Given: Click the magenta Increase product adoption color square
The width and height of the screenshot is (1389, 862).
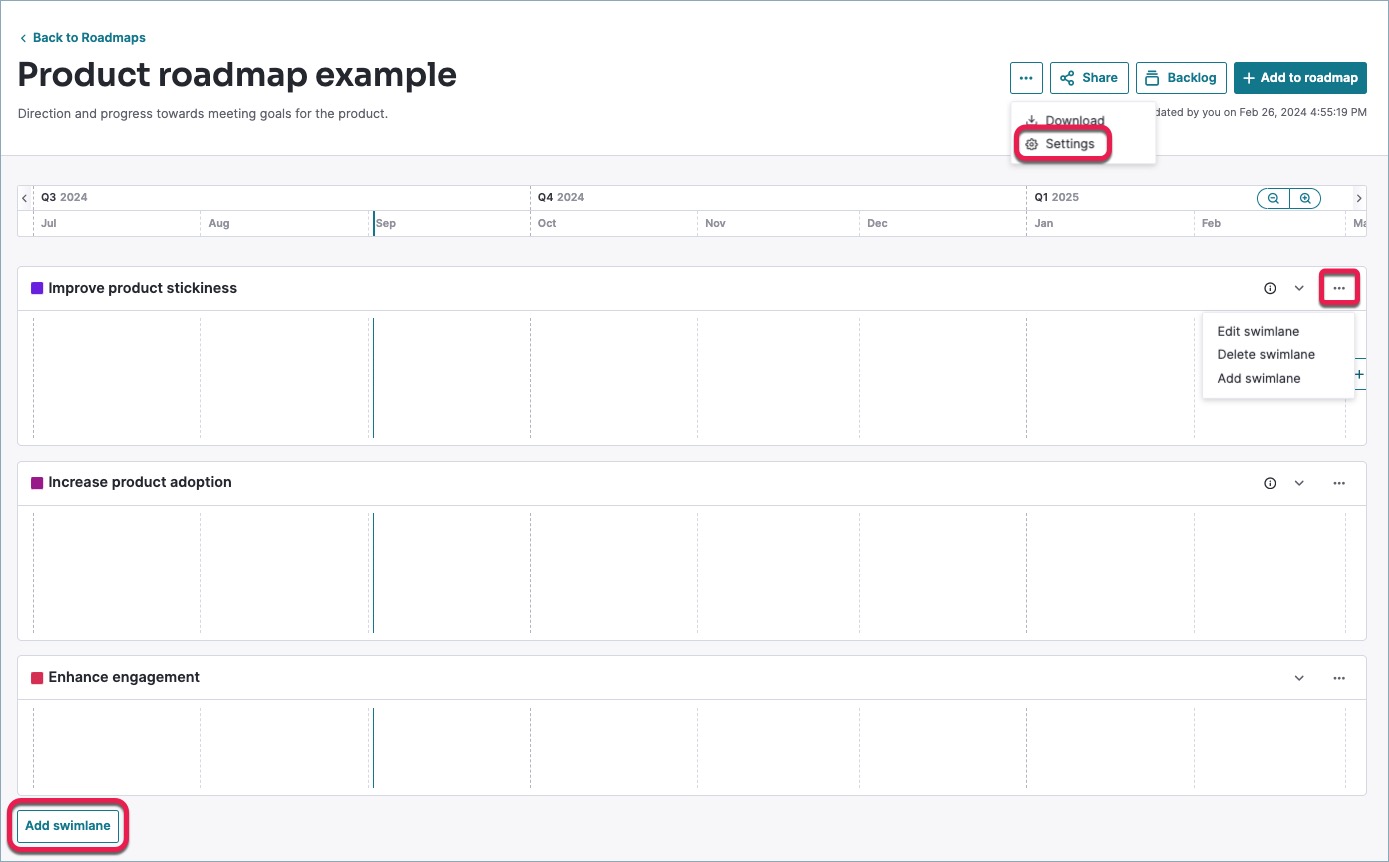Looking at the screenshot, I should point(37,483).
